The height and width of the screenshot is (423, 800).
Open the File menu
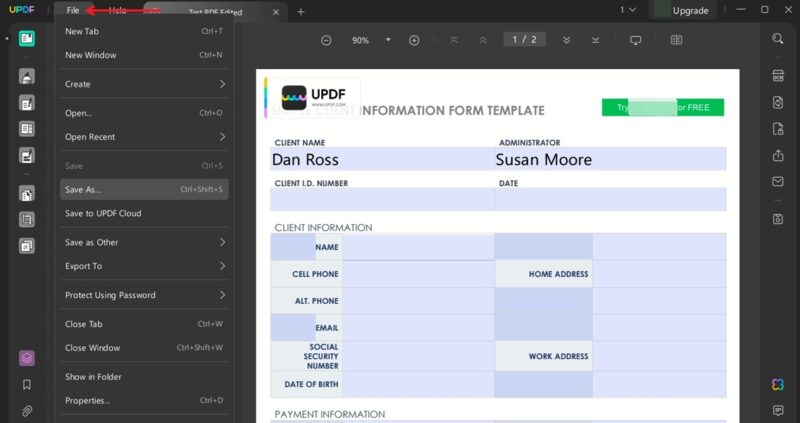coord(72,10)
